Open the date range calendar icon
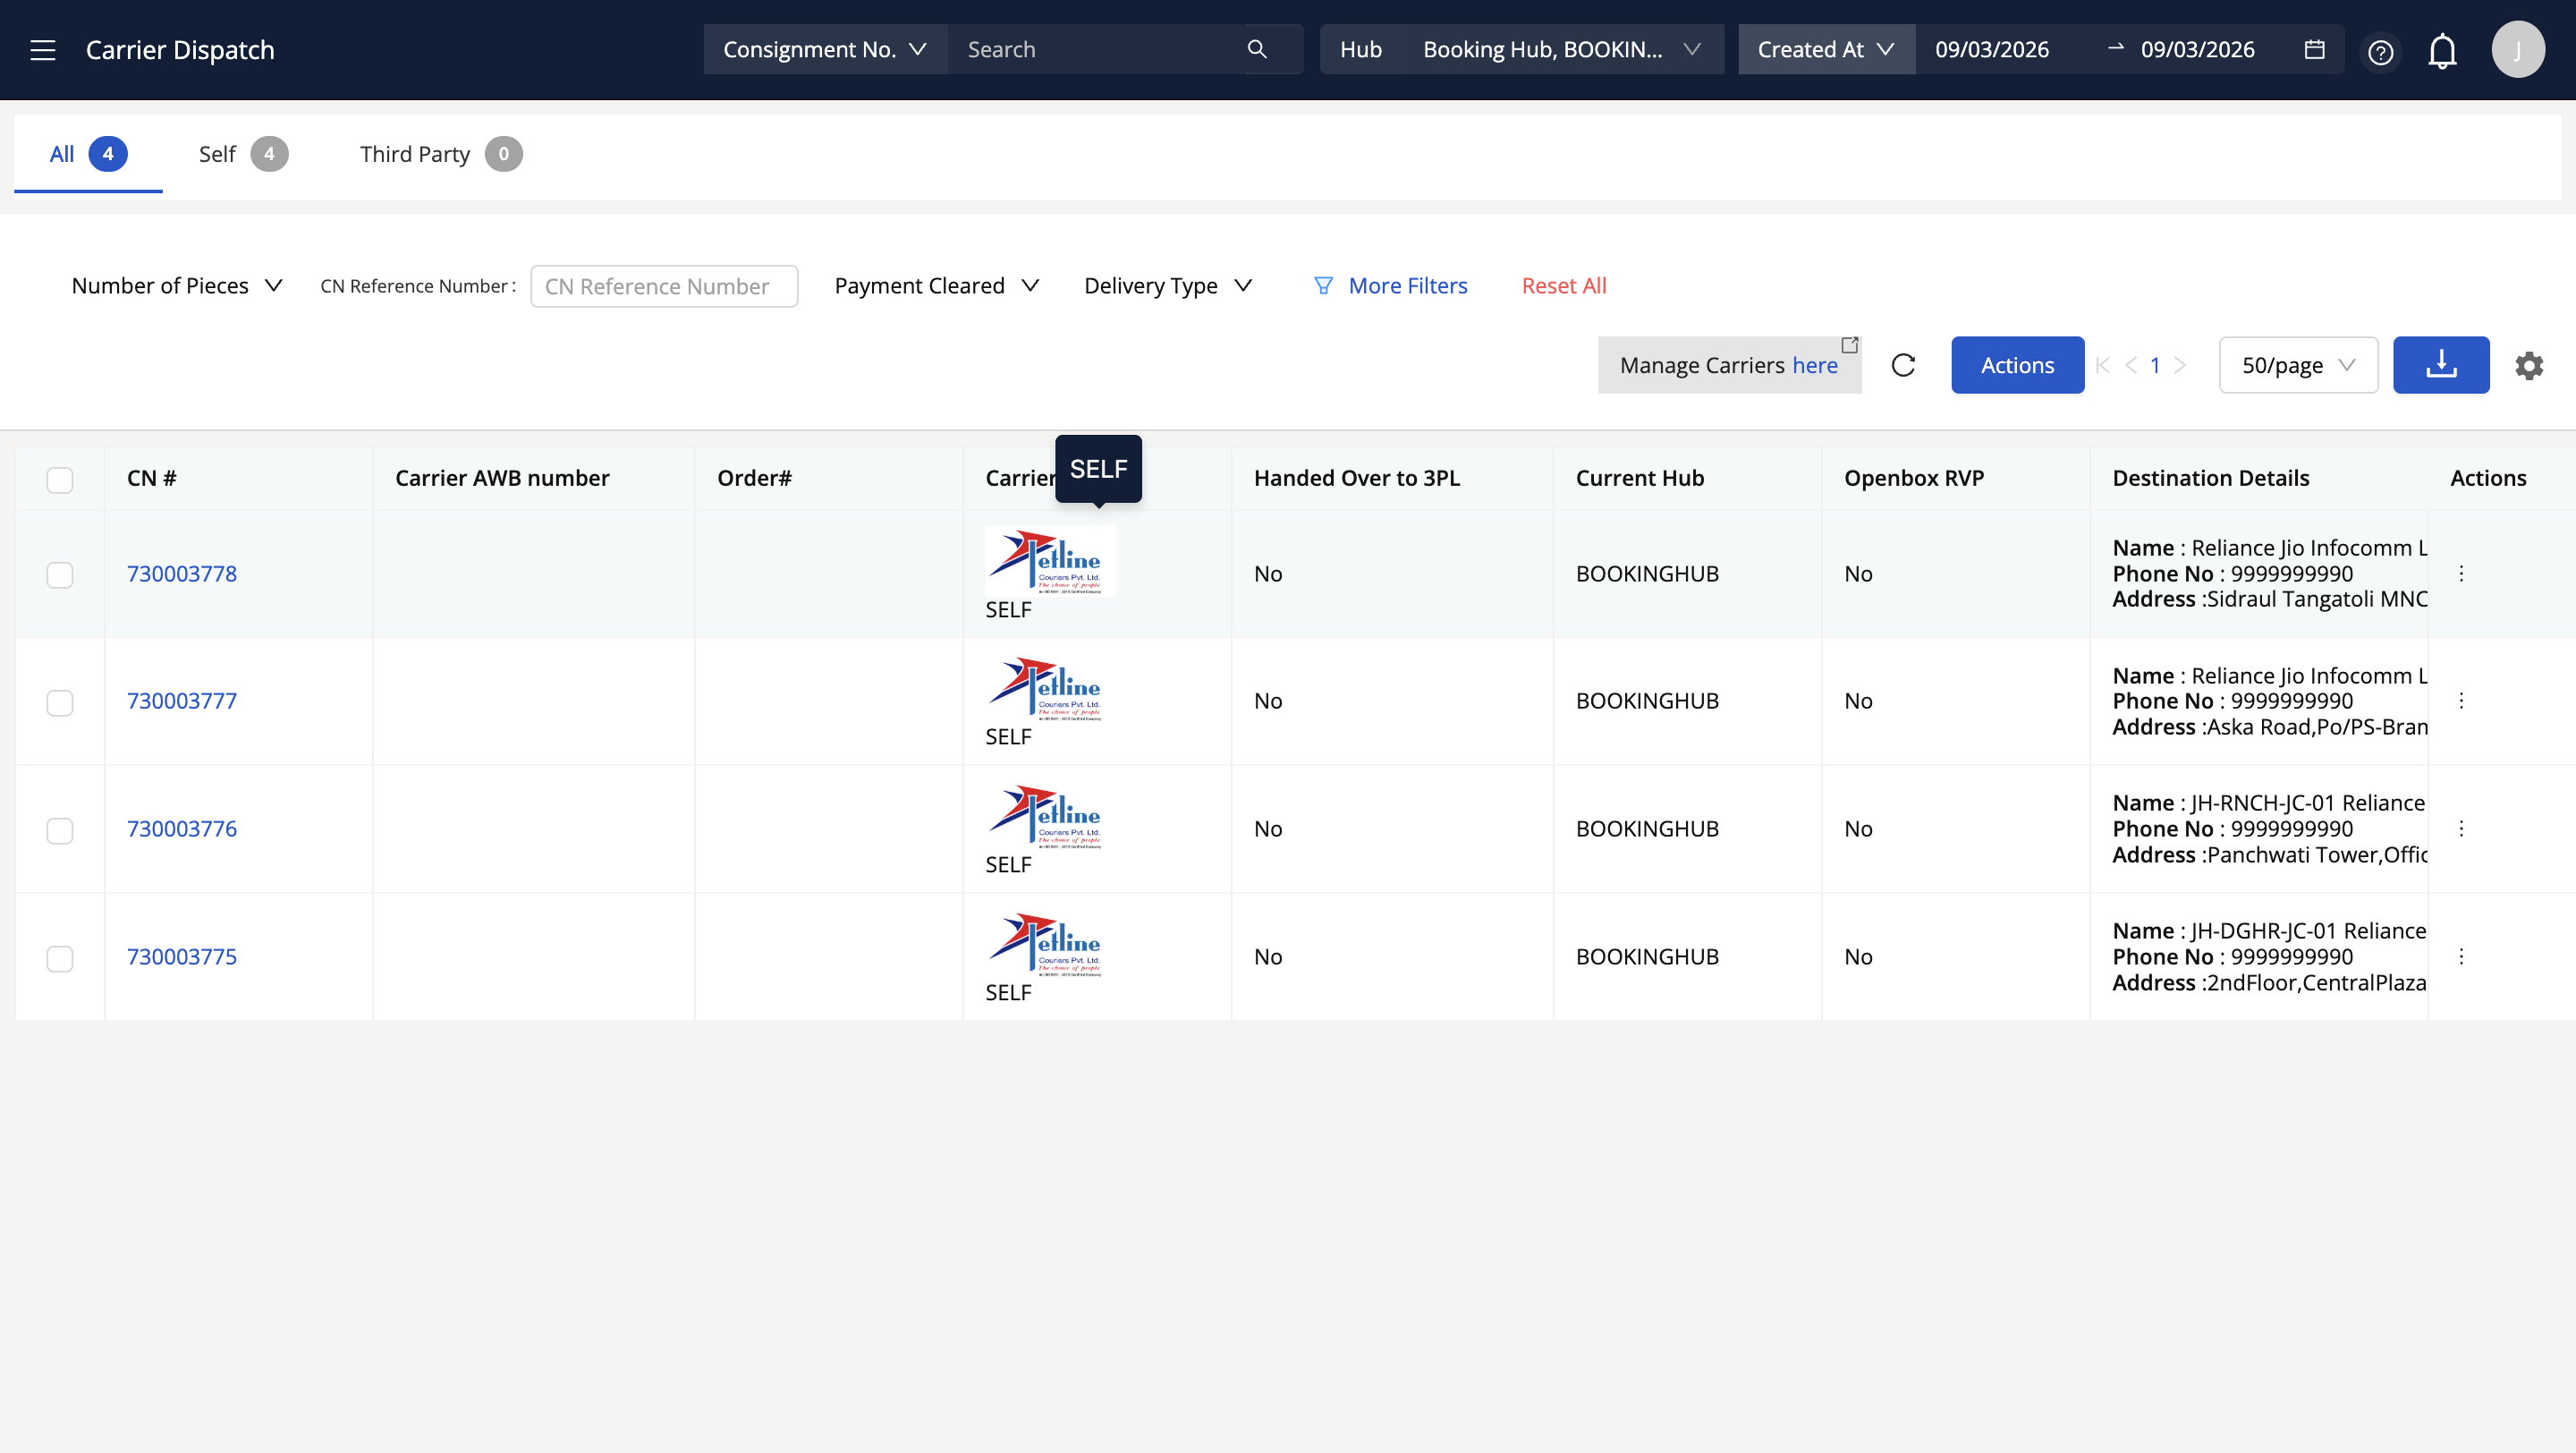Image resolution: width=2576 pixels, height=1453 pixels. pos(2314,49)
